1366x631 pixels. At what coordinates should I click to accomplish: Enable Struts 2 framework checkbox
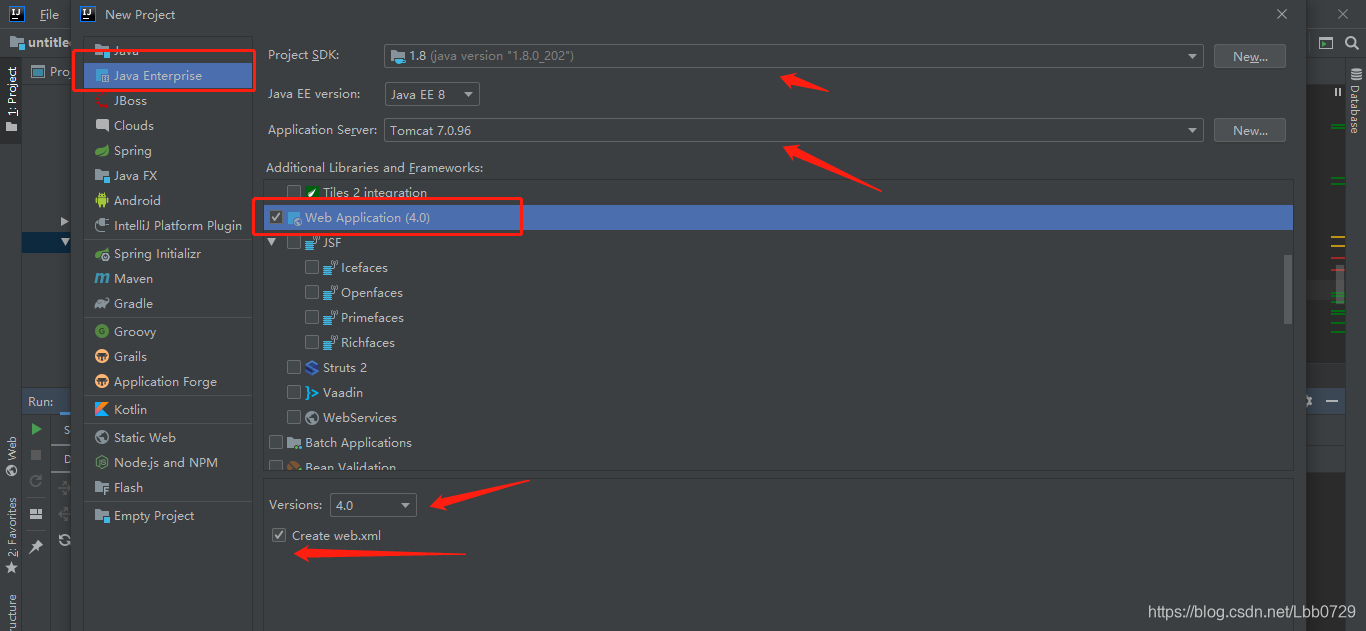[294, 368]
